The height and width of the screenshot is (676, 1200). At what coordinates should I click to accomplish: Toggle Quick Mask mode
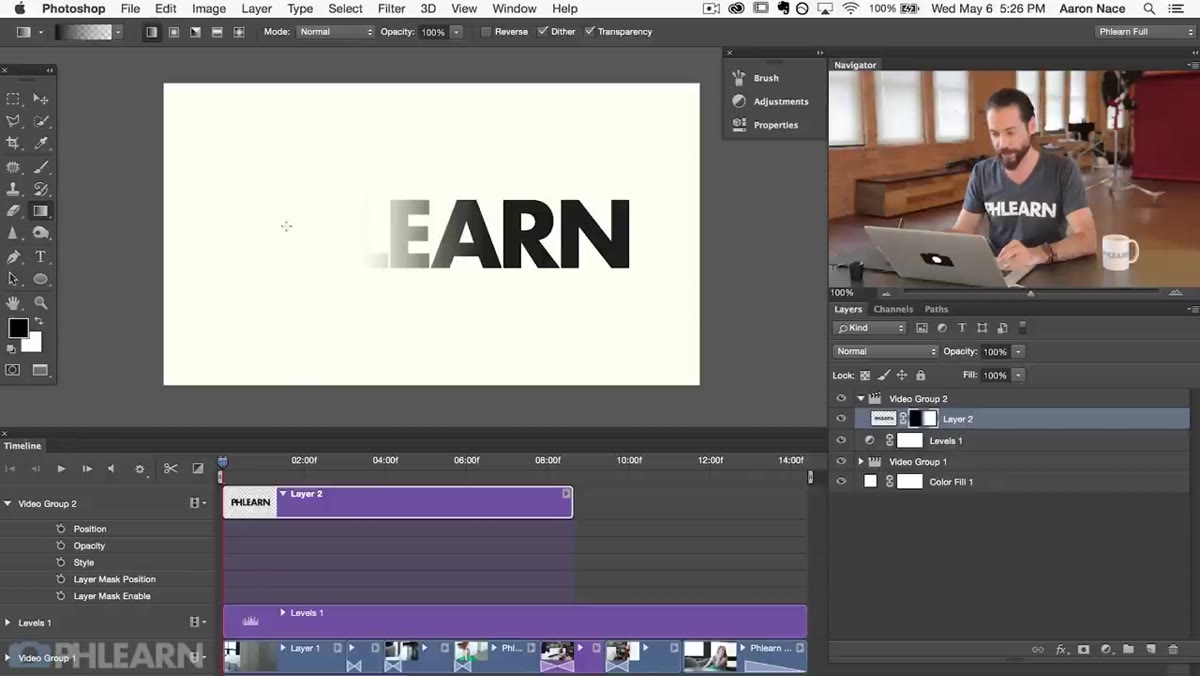(13, 370)
